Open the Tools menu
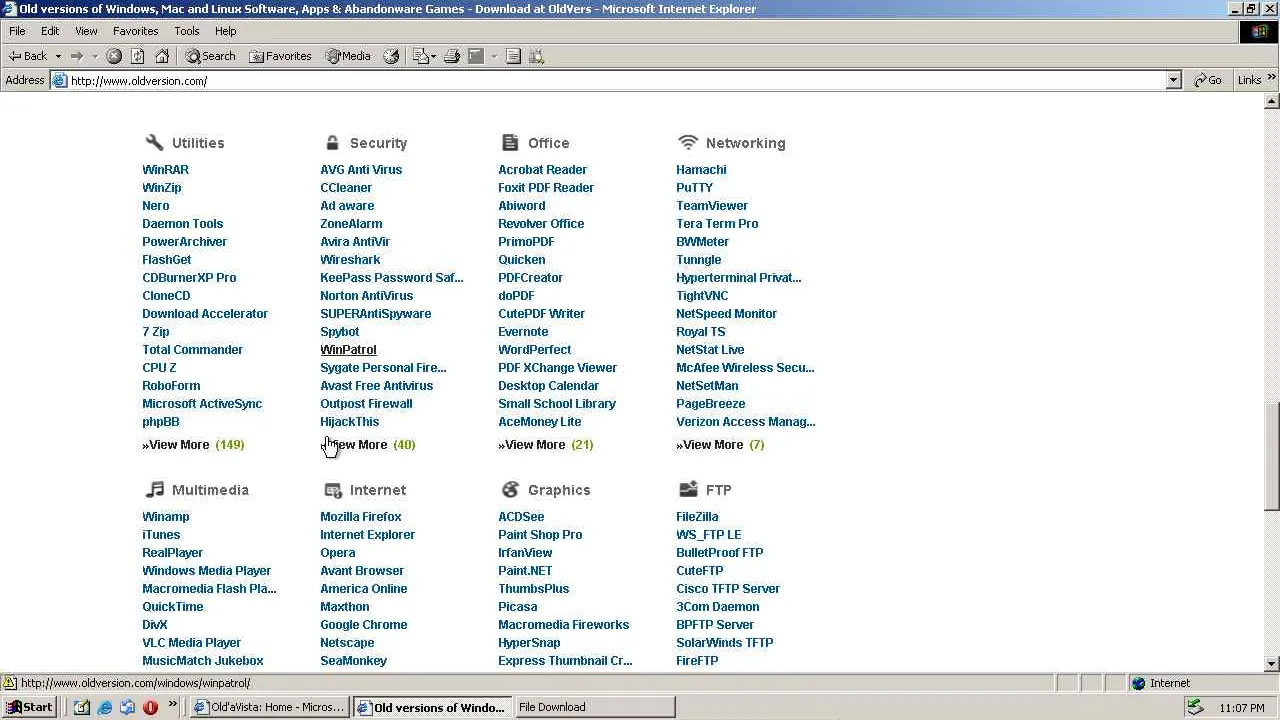This screenshot has width=1280, height=720. [187, 31]
